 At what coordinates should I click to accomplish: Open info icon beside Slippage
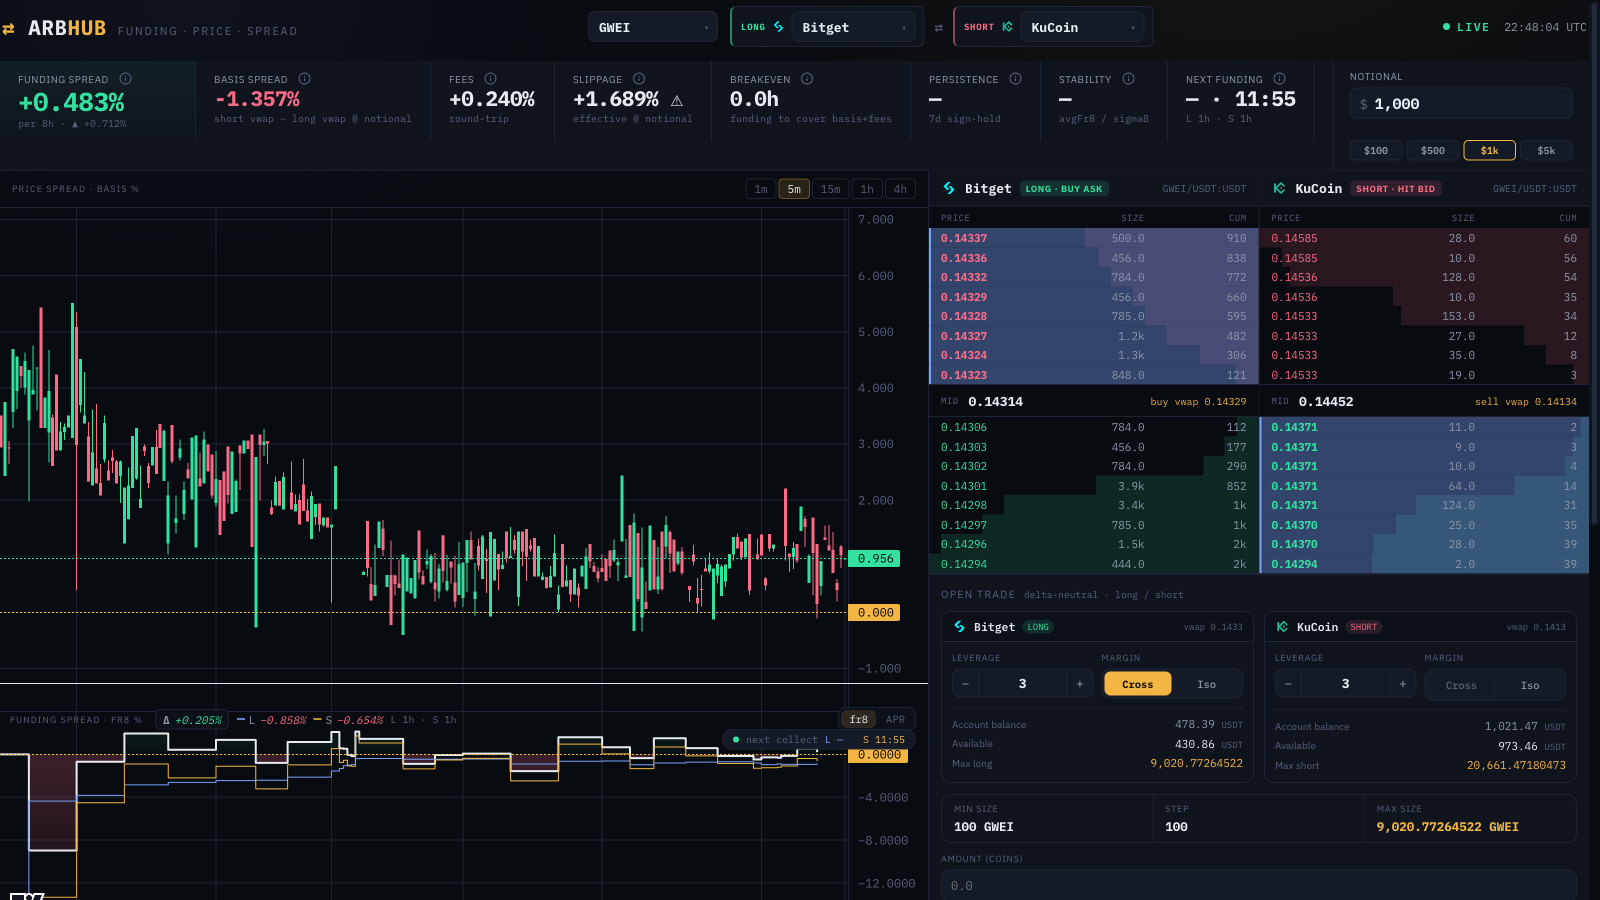639,78
